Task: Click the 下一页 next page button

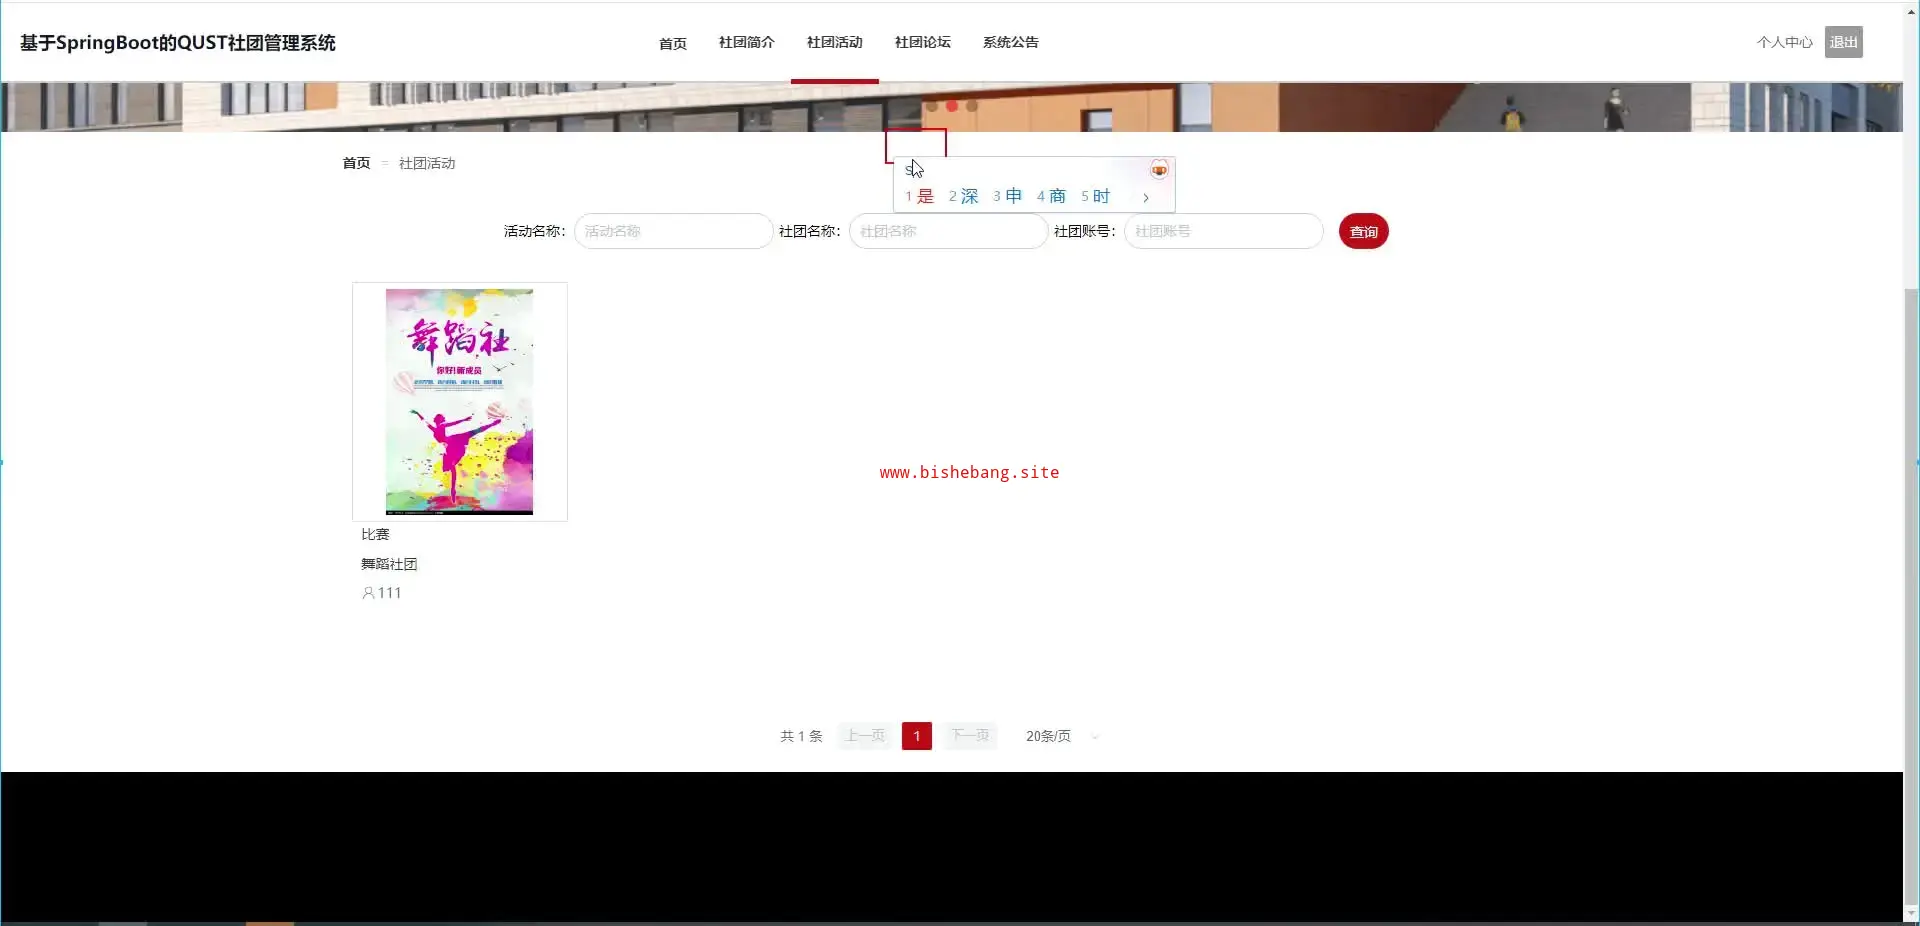Action: pyautogui.click(x=970, y=736)
